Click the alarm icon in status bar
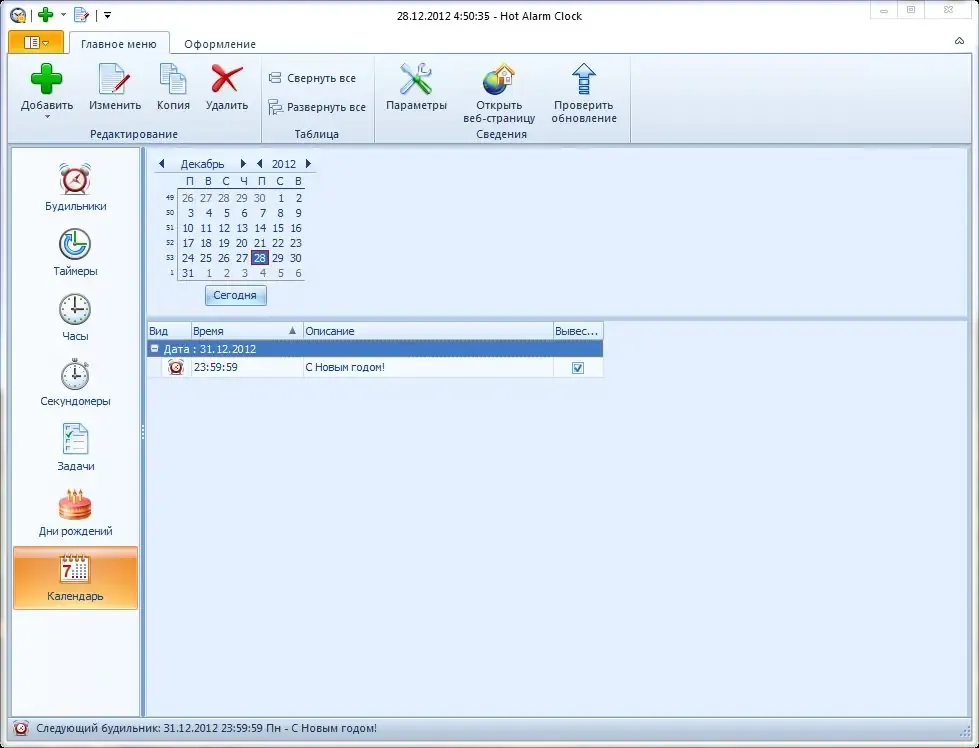The image size is (979, 748). click(21, 728)
